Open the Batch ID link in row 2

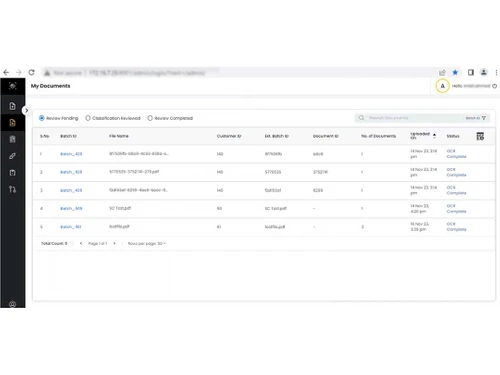coord(71,172)
